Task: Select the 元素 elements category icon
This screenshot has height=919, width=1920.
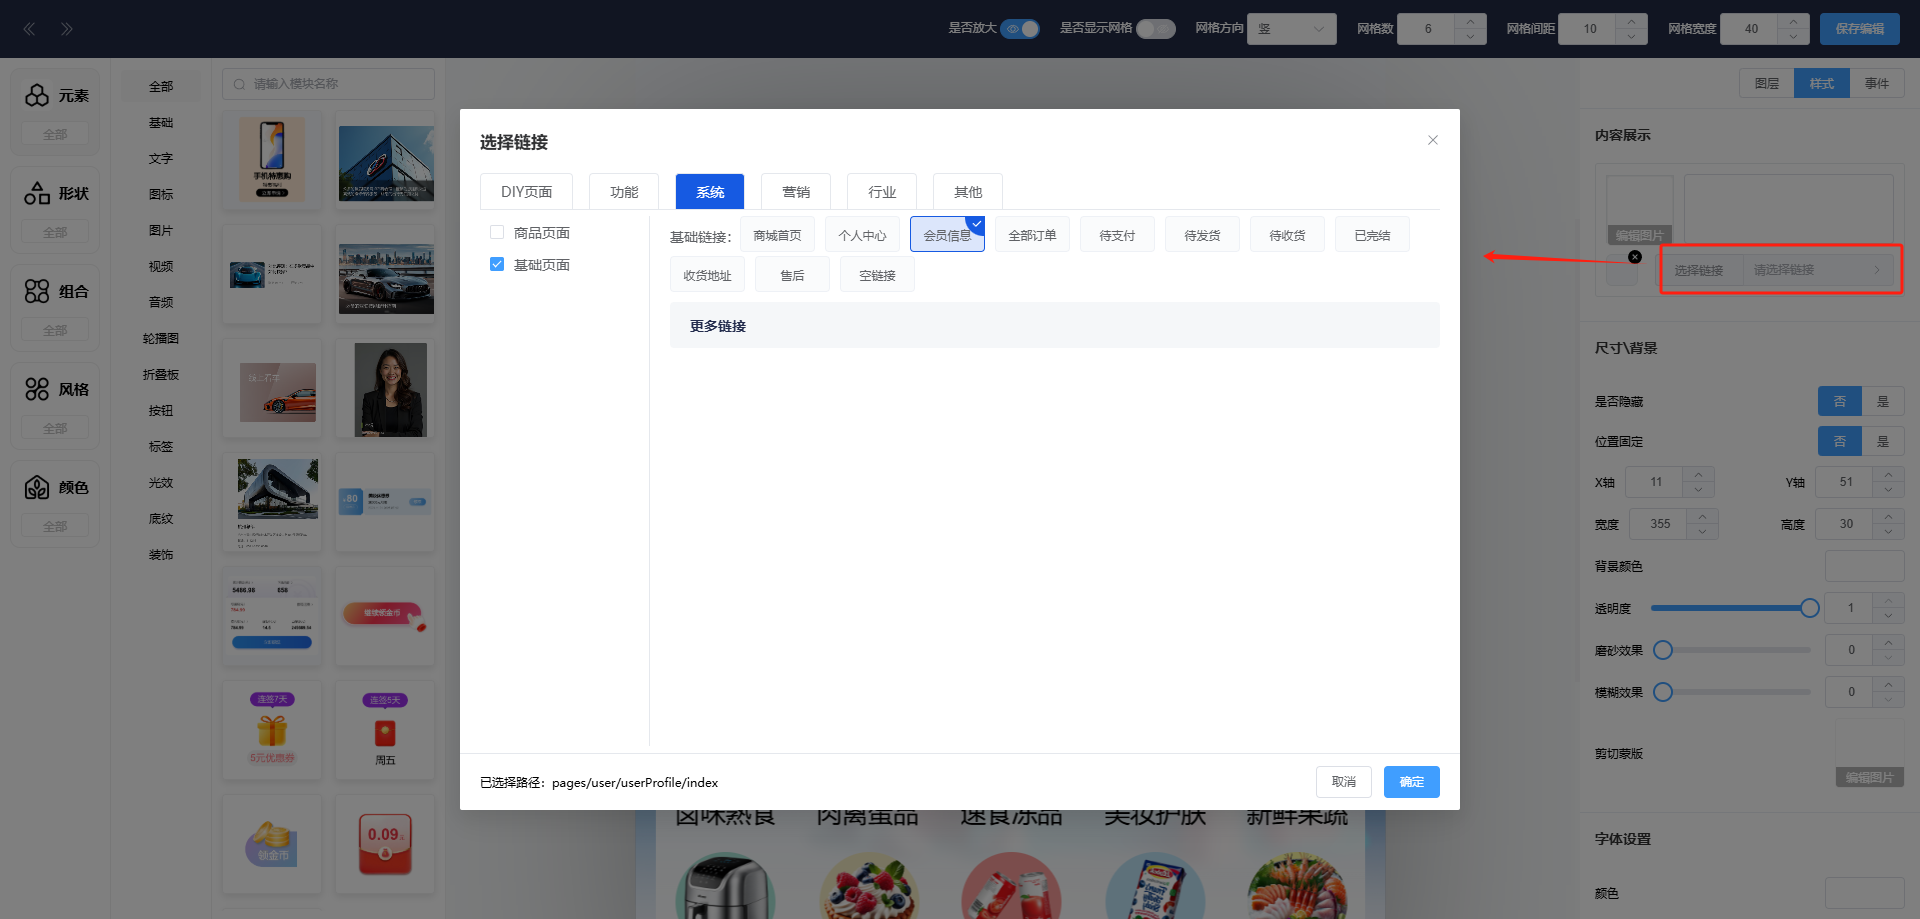Action: point(37,95)
